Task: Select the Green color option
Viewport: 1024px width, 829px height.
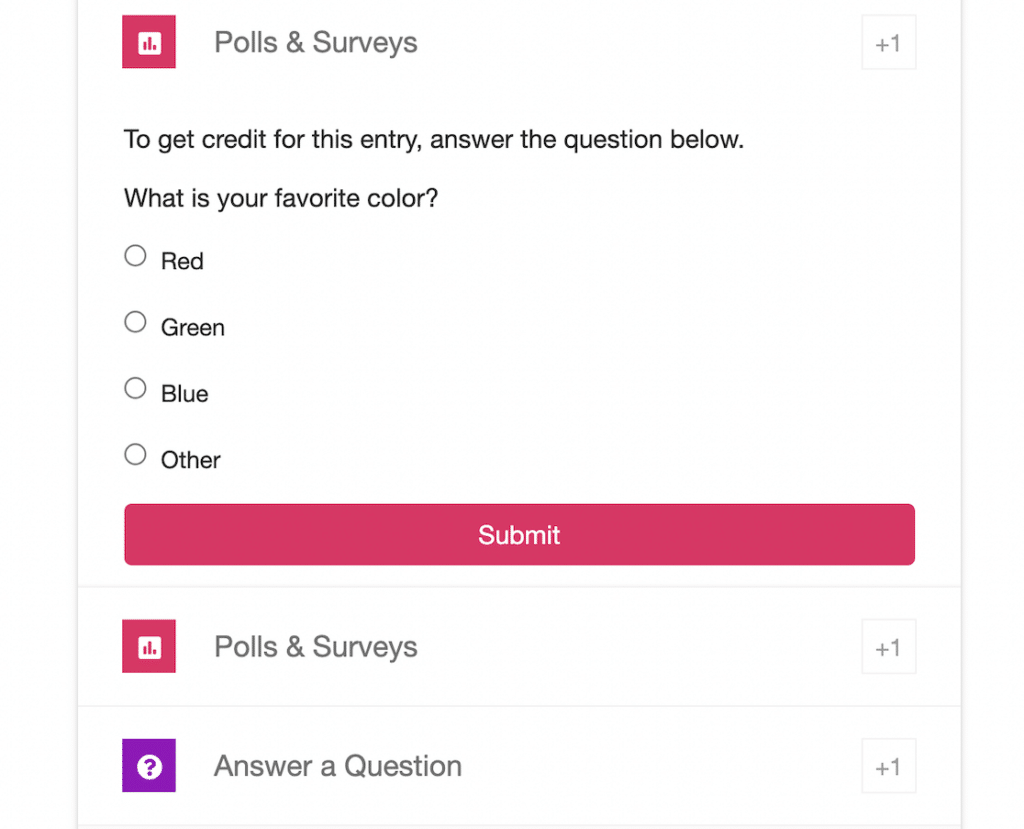Action: click(x=135, y=321)
